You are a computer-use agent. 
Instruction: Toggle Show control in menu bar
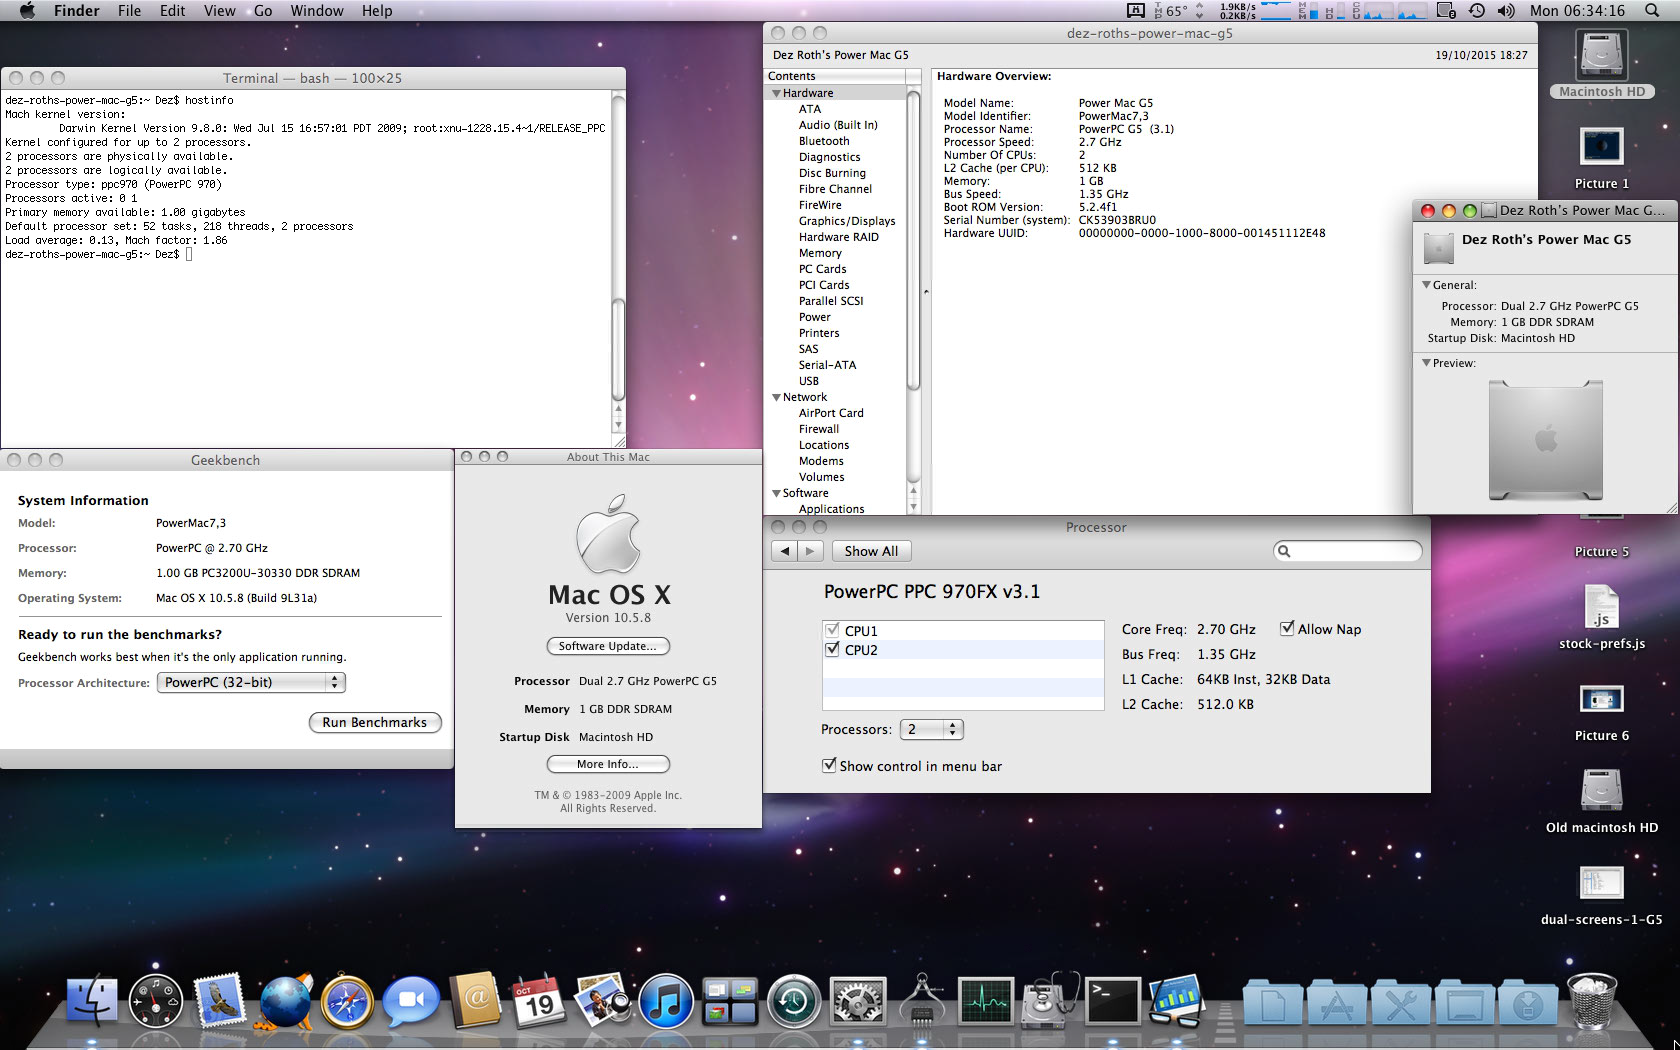click(829, 765)
